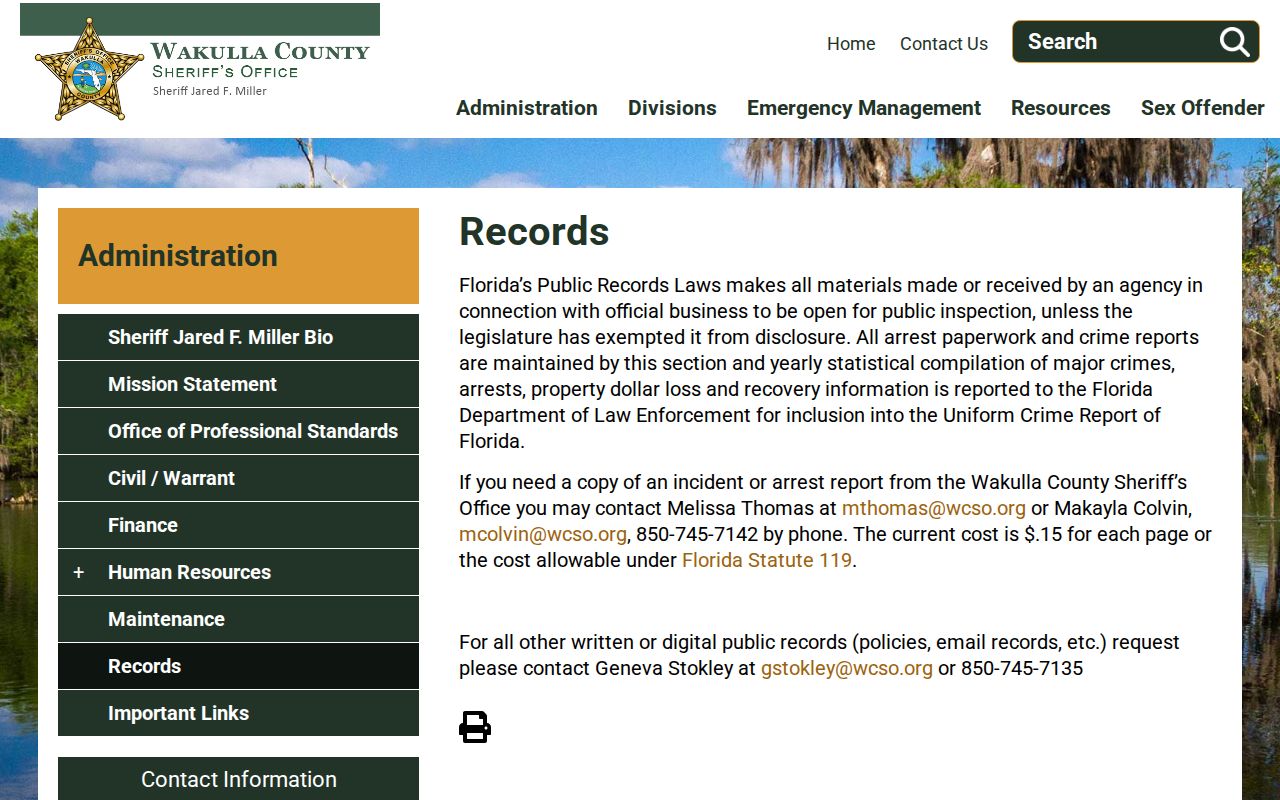Viewport: 1280px width, 800px height.
Task: Open the Finance sidebar link
Action: point(238,525)
